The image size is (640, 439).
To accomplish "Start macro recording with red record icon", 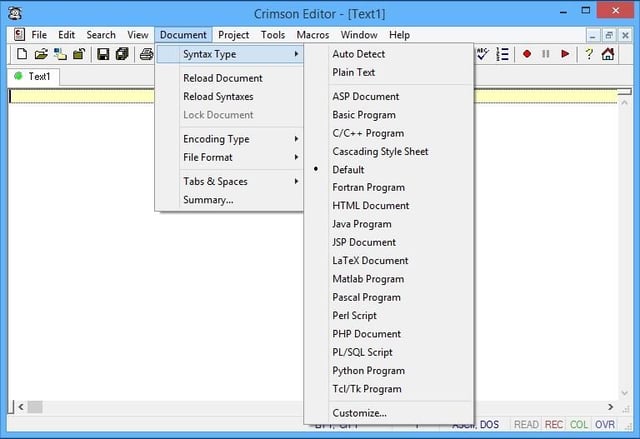I will pos(527,54).
